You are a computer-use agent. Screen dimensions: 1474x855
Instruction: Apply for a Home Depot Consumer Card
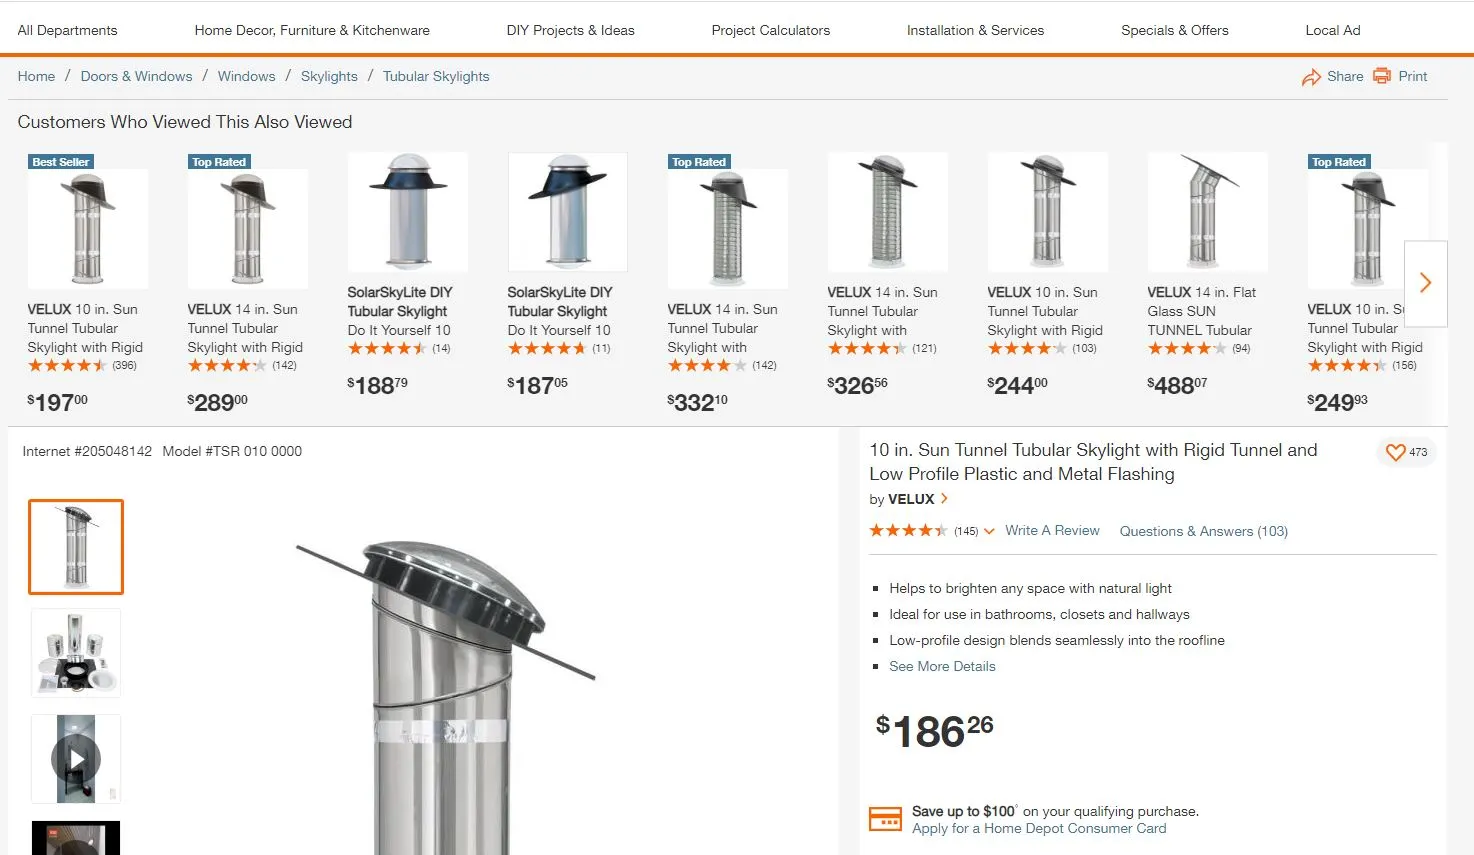point(1038,829)
